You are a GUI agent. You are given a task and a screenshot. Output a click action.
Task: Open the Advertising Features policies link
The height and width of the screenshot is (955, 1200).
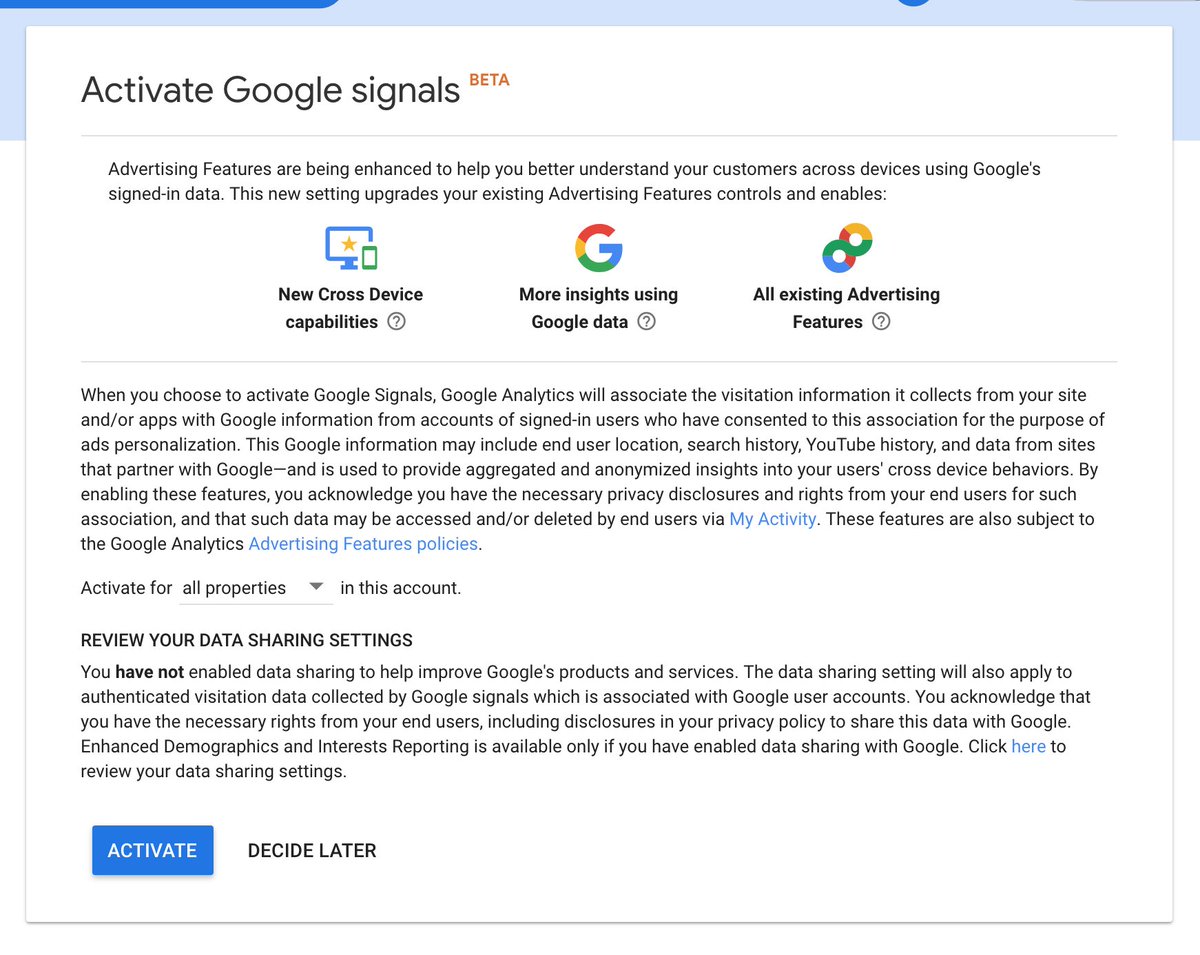pyautogui.click(x=363, y=543)
